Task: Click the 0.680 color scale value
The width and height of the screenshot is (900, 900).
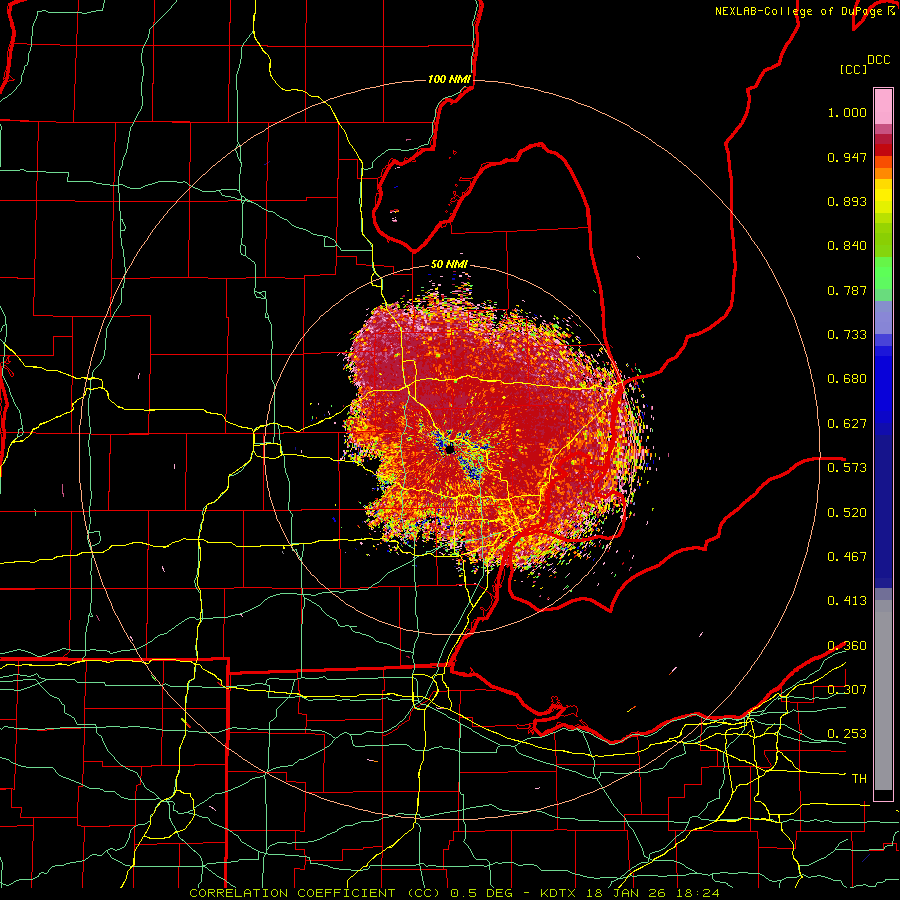Action: pos(847,379)
